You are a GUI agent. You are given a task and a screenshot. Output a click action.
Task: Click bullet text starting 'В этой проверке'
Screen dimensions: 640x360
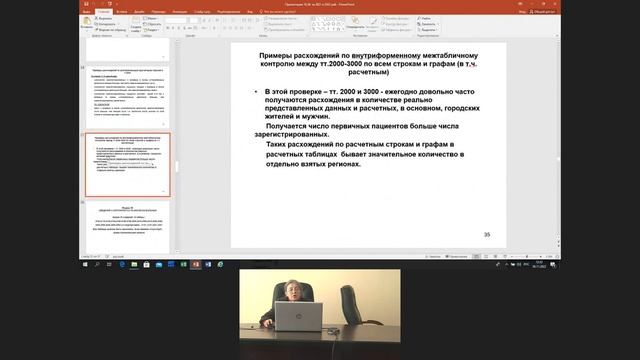[372, 104]
